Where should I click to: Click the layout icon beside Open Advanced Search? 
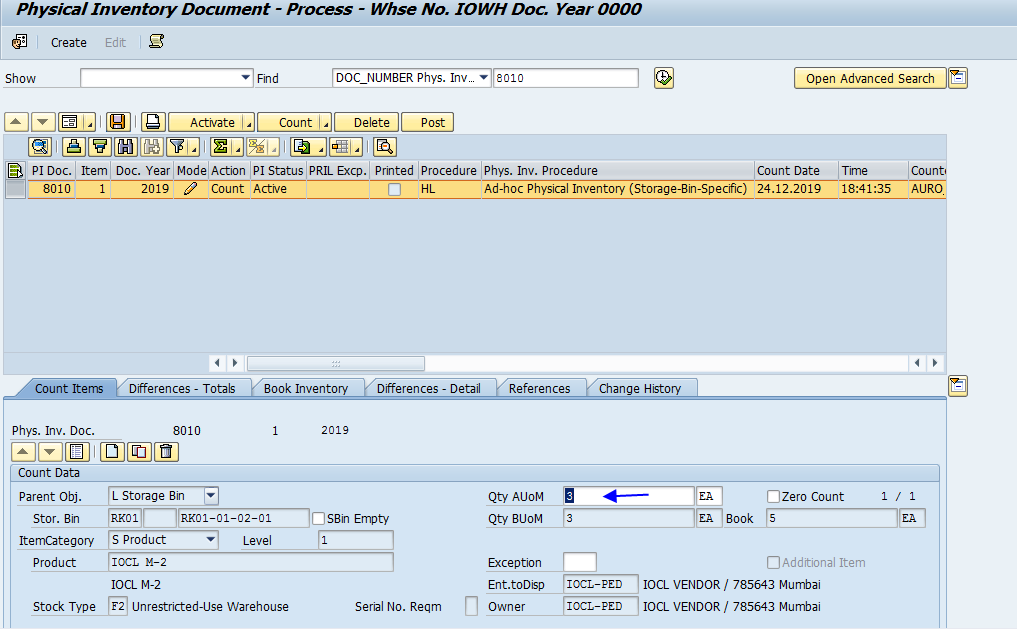click(x=958, y=78)
